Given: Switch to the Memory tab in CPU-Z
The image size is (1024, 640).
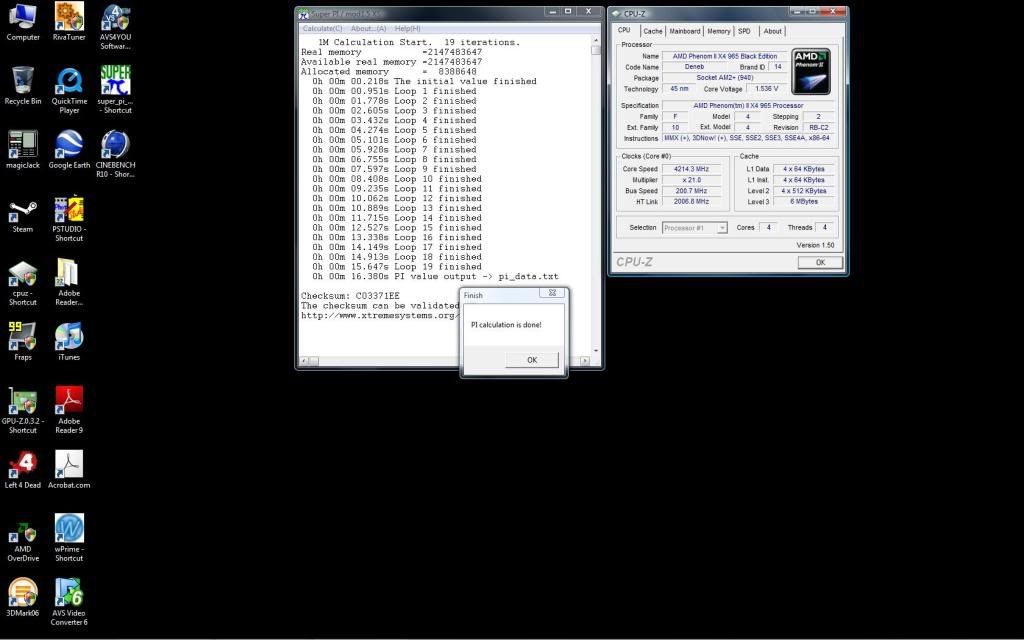Looking at the screenshot, I should pos(718,31).
